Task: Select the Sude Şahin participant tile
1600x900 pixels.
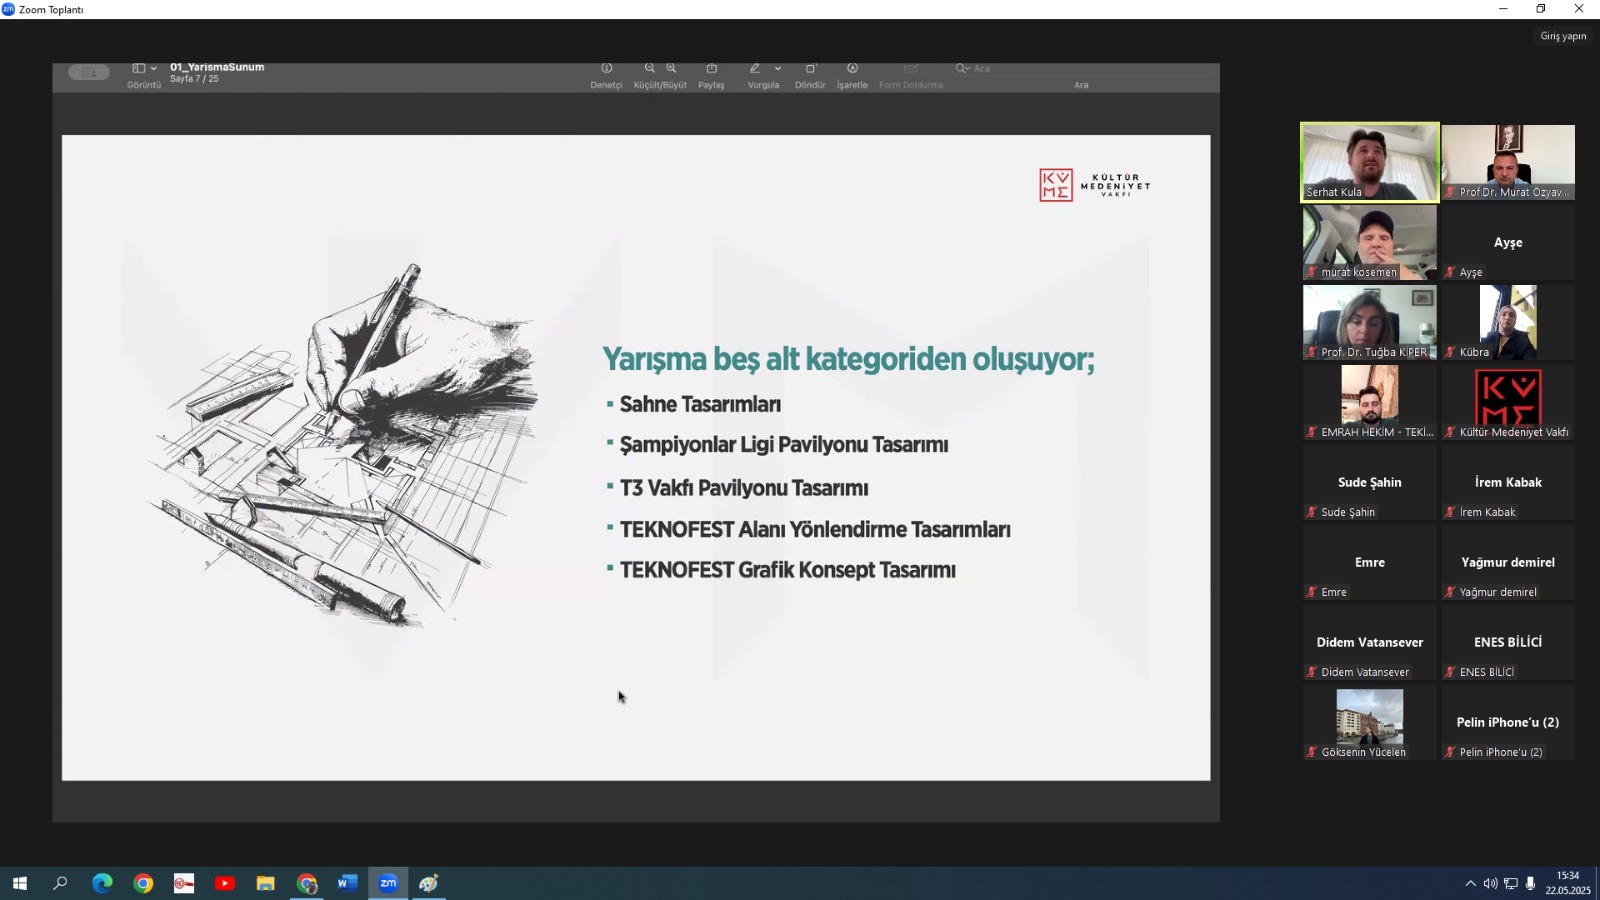Action: pos(1370,482)
